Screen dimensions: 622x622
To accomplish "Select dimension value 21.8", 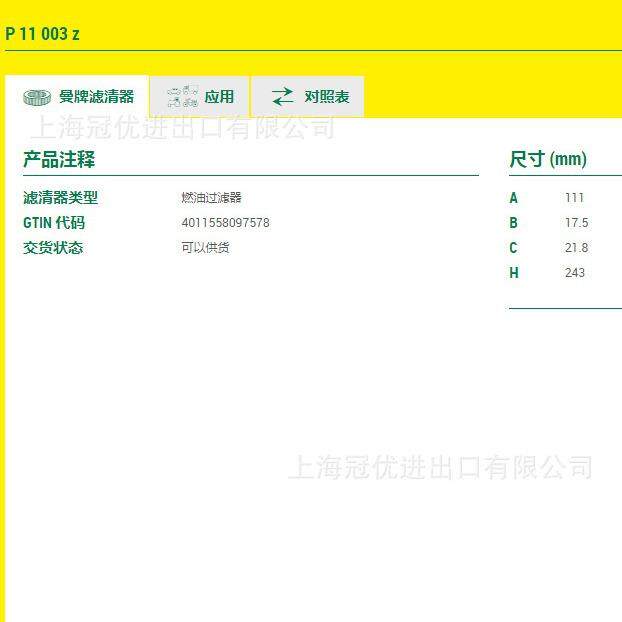I will (x=577, y=248).
